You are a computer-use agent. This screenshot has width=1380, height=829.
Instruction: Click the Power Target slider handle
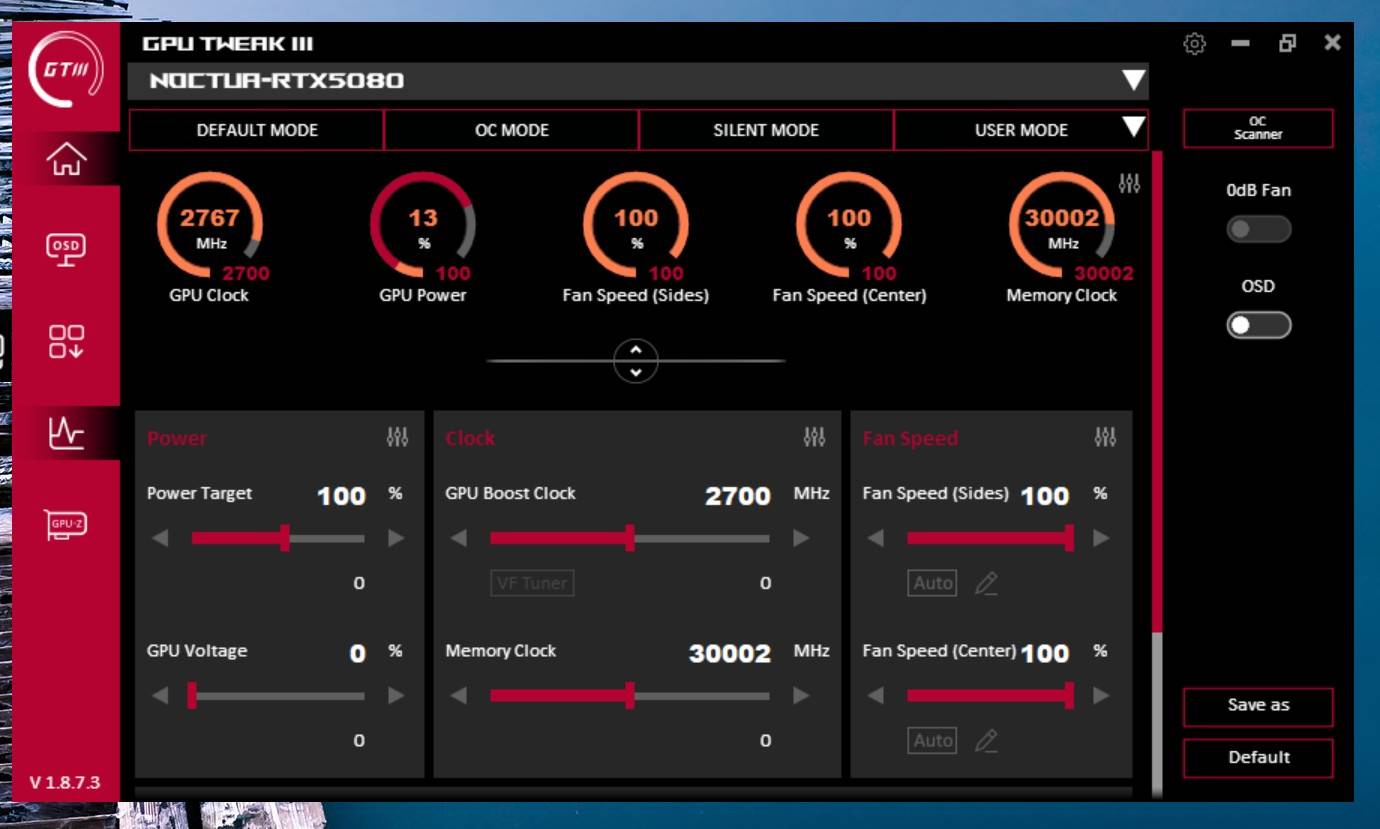pos(285,538)
